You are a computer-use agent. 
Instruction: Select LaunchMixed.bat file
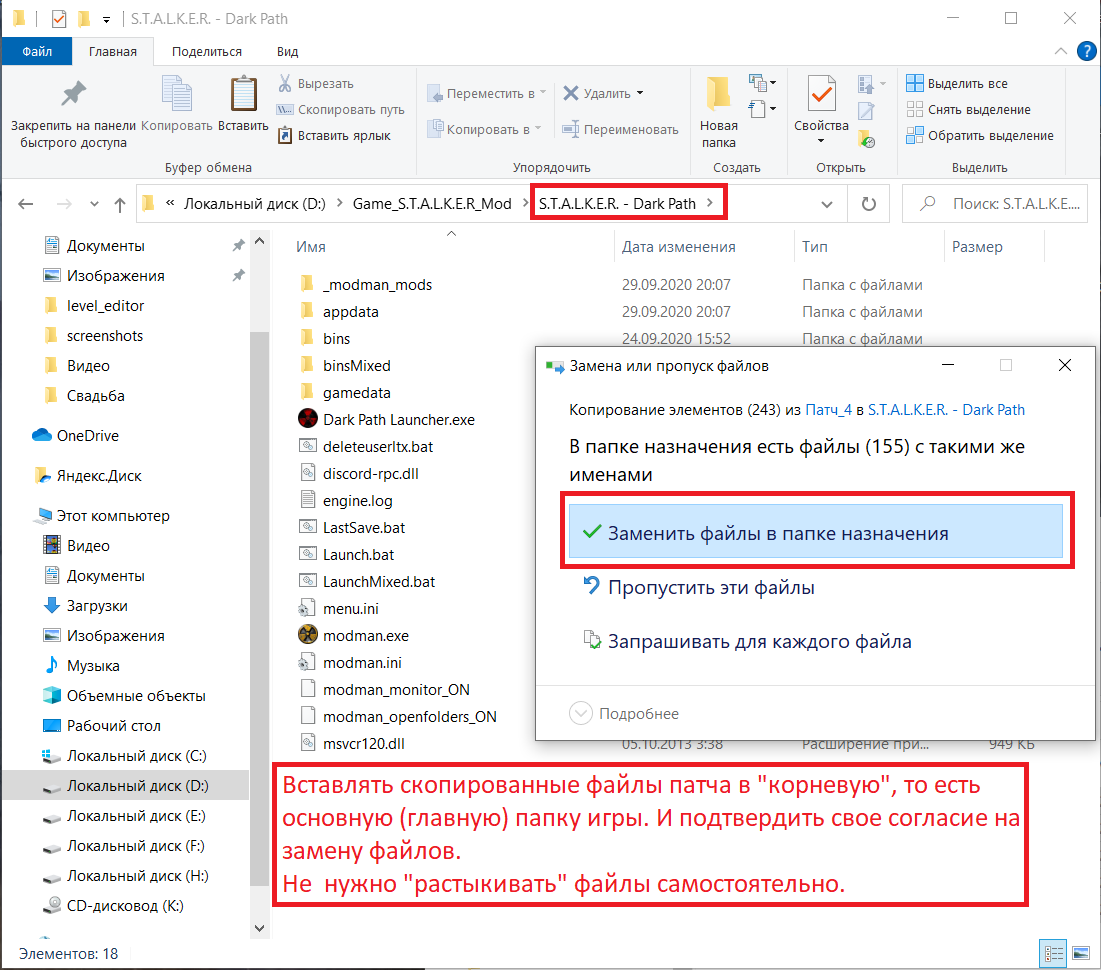tap(367, 582)
